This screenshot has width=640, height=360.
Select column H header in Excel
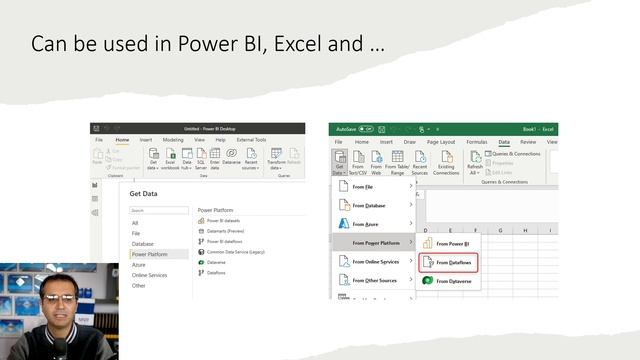(x=525, y=231)
